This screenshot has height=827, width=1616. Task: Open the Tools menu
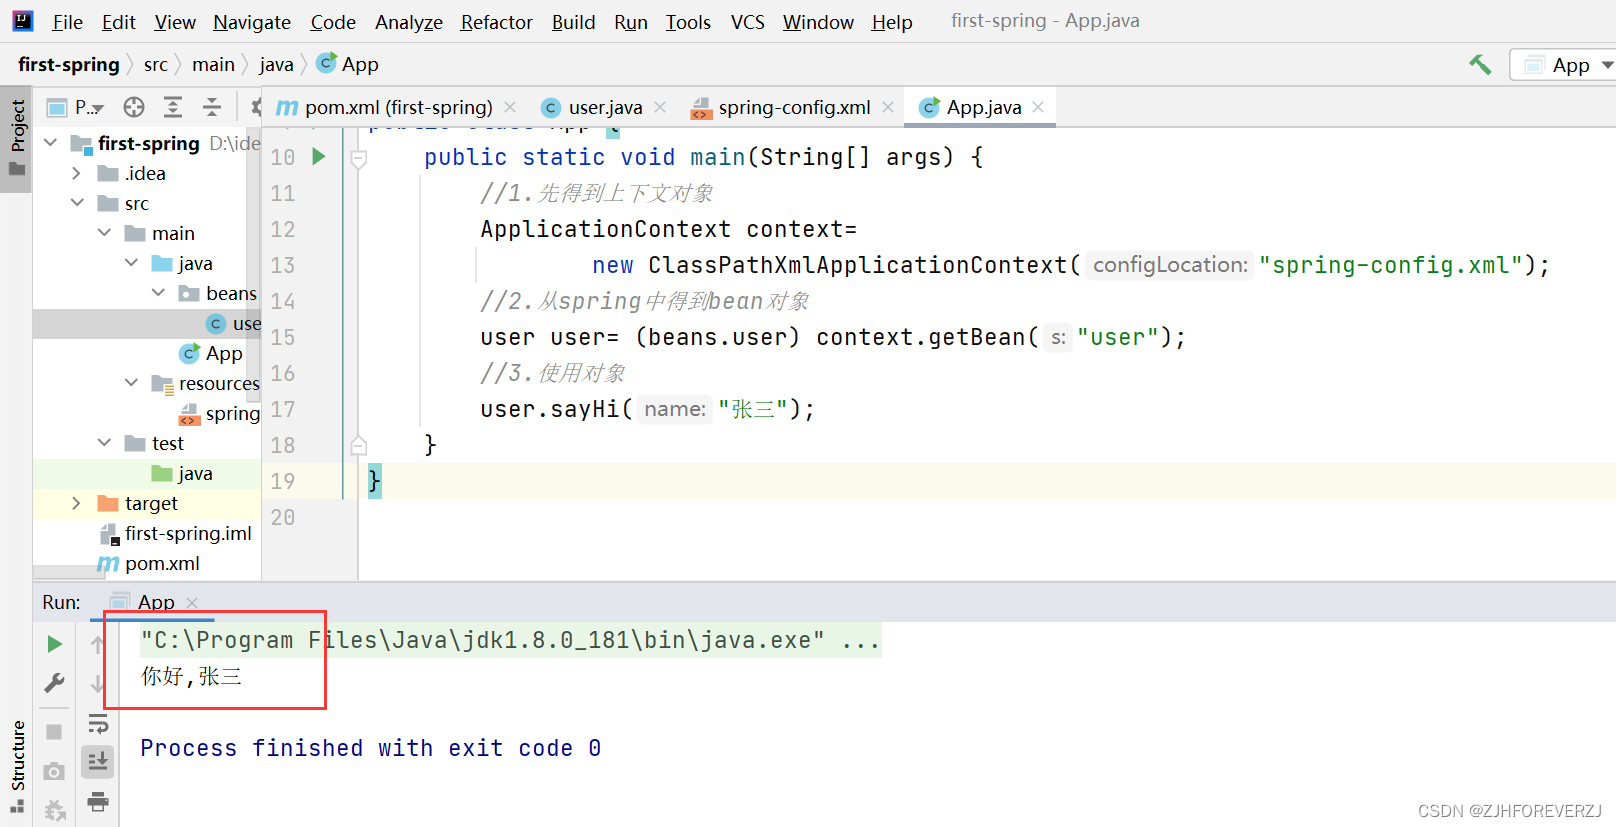tap(689, 22)
